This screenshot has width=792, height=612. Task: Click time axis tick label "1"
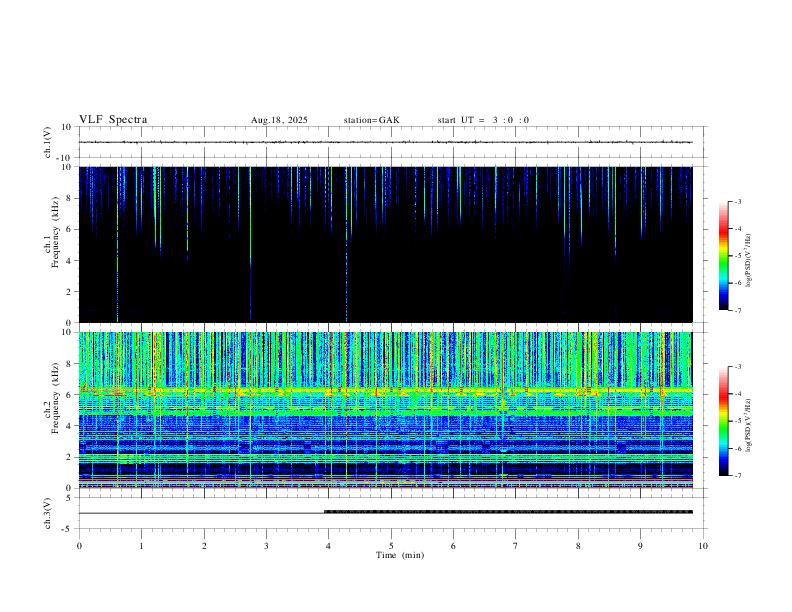[x=141, y=546]
